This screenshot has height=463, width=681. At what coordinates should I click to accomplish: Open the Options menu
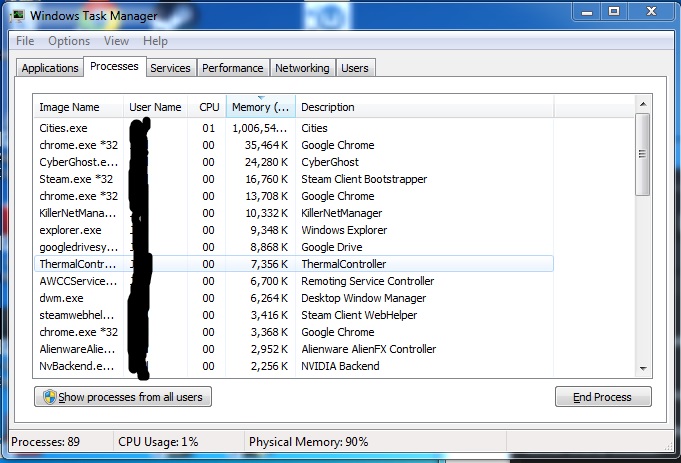(x=69, y=41)
